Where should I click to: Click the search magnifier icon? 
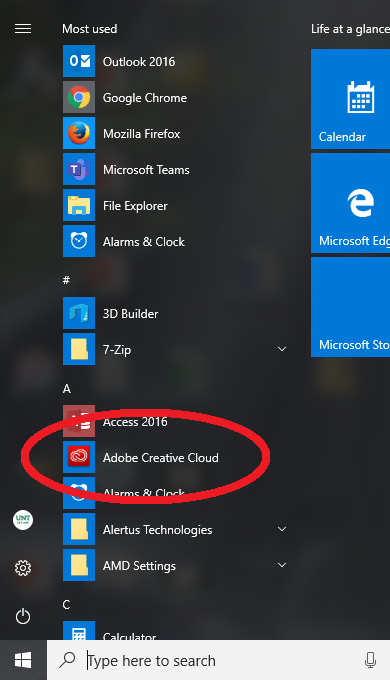(67, 660)
